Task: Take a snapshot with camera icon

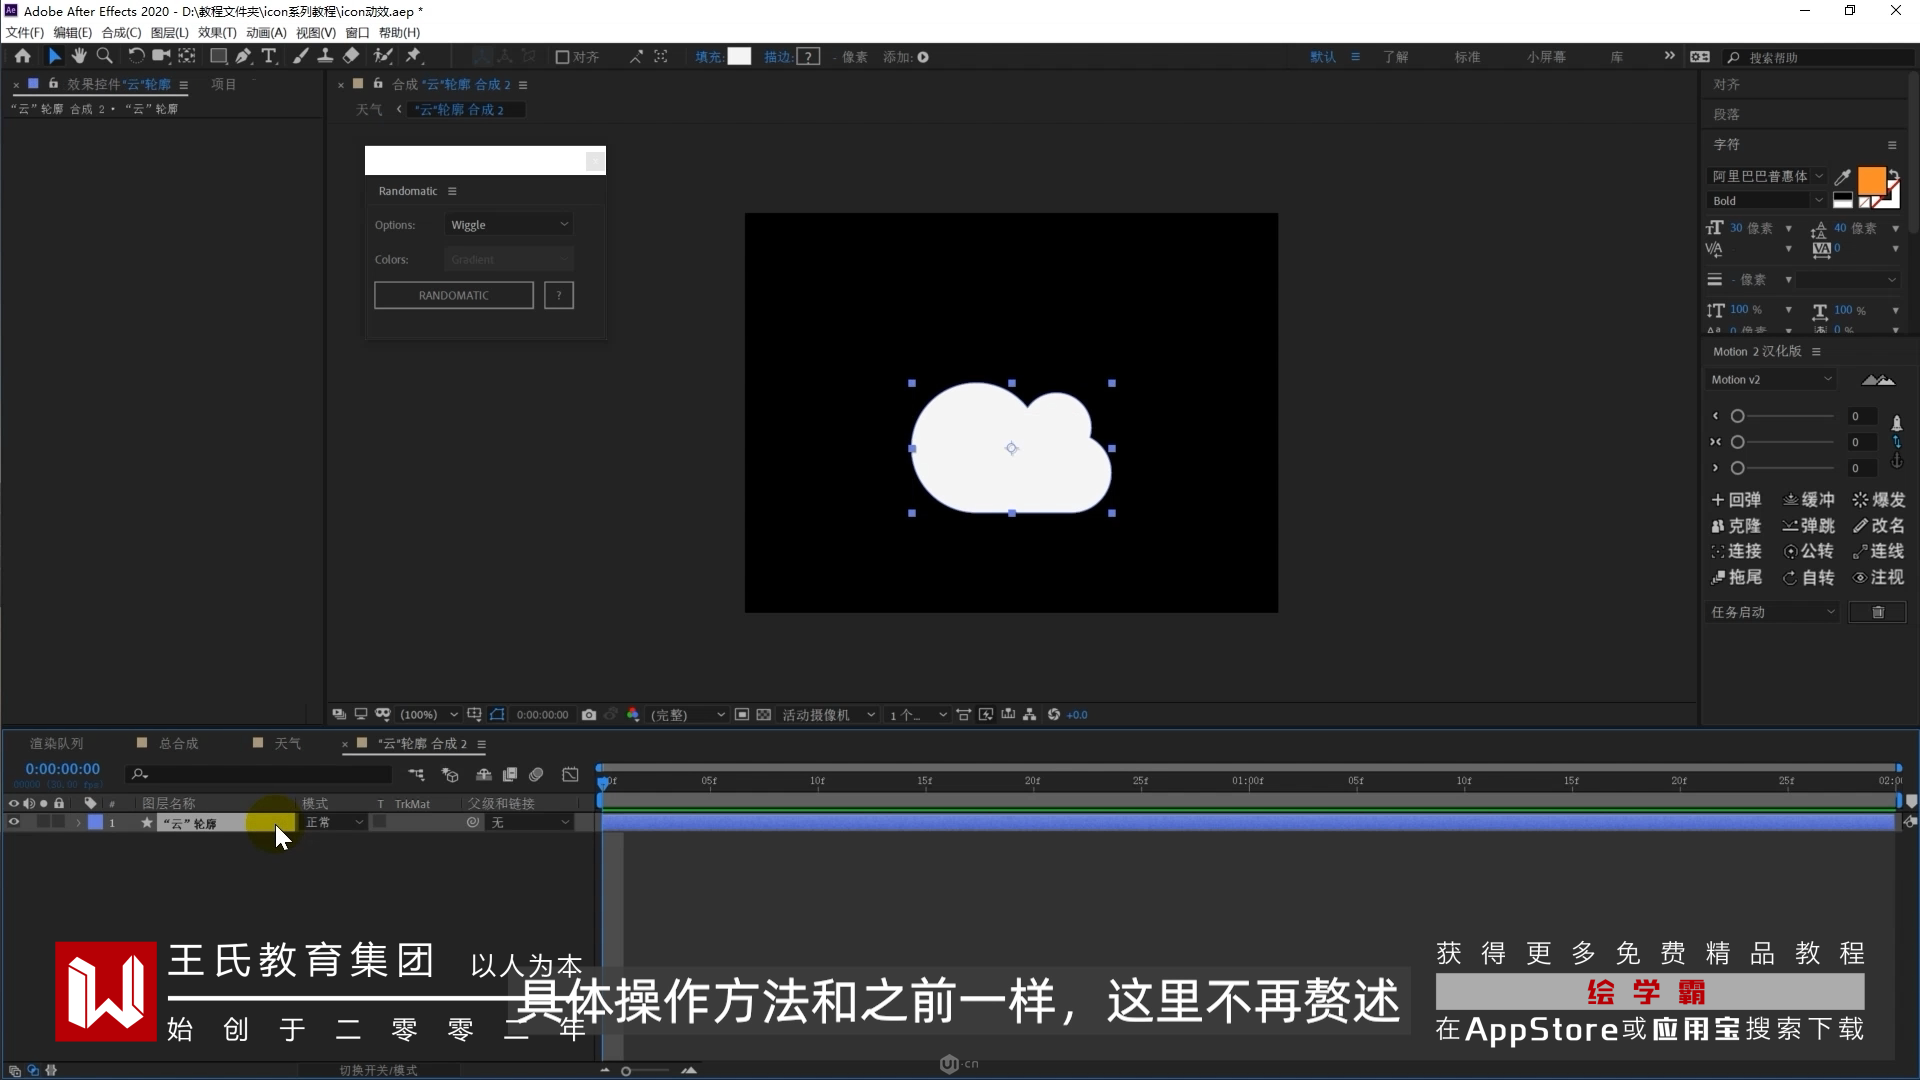Action: click(x=589, y=714)
